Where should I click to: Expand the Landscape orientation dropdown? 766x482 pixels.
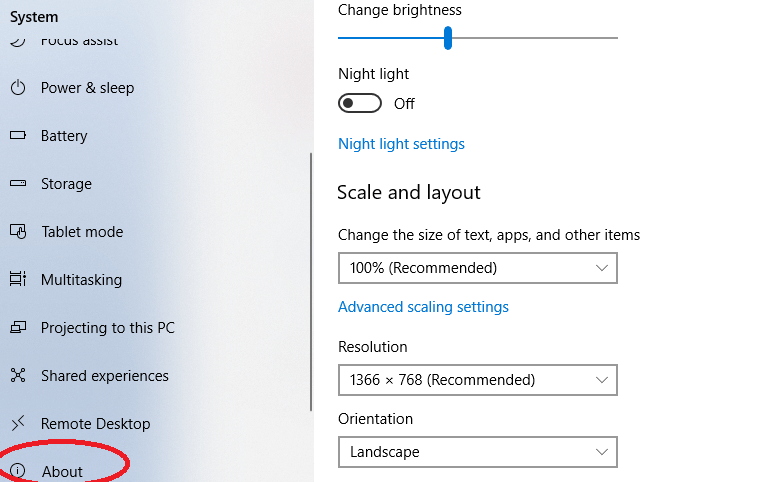(478, 452)
